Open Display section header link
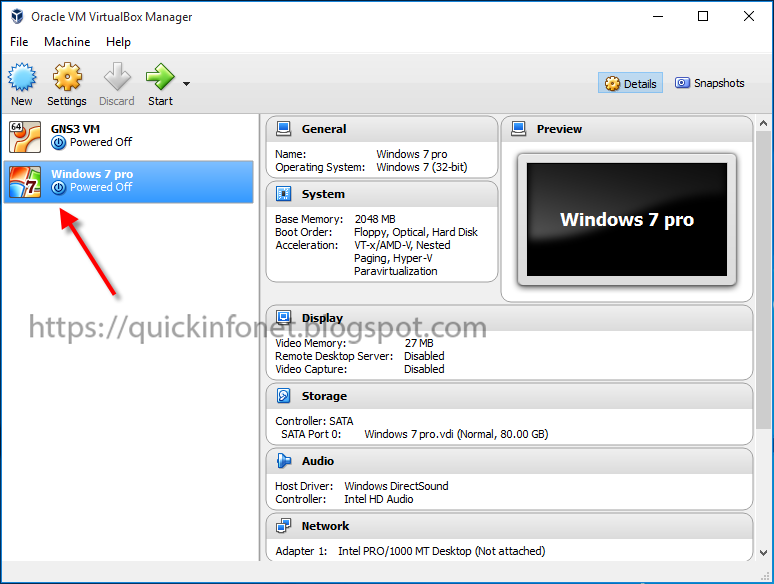This screenshot has height=584, width=774. [322, 318]
